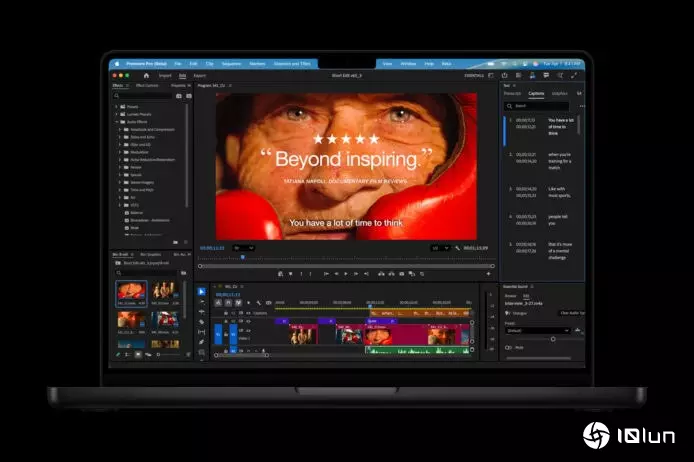The height and width of the screenshot is (462, 694).
Task: Click the new custom bin folder icon in Effects
Action: [175, 241]
